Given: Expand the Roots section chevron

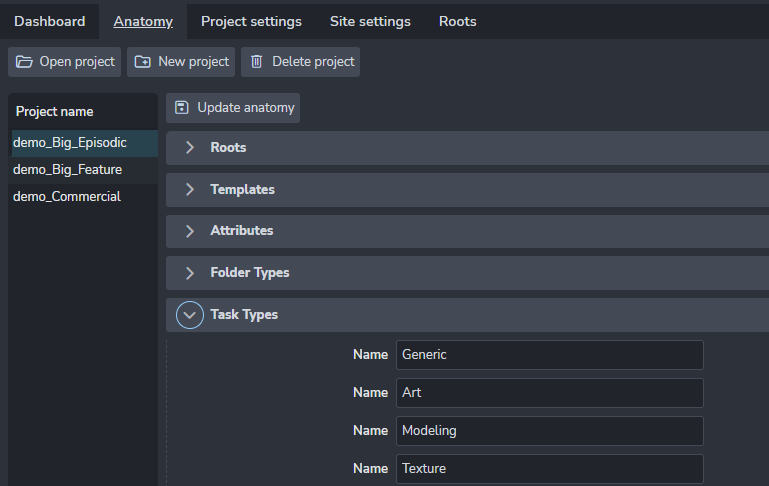Looking at the screenshot, I should point(190,148).
